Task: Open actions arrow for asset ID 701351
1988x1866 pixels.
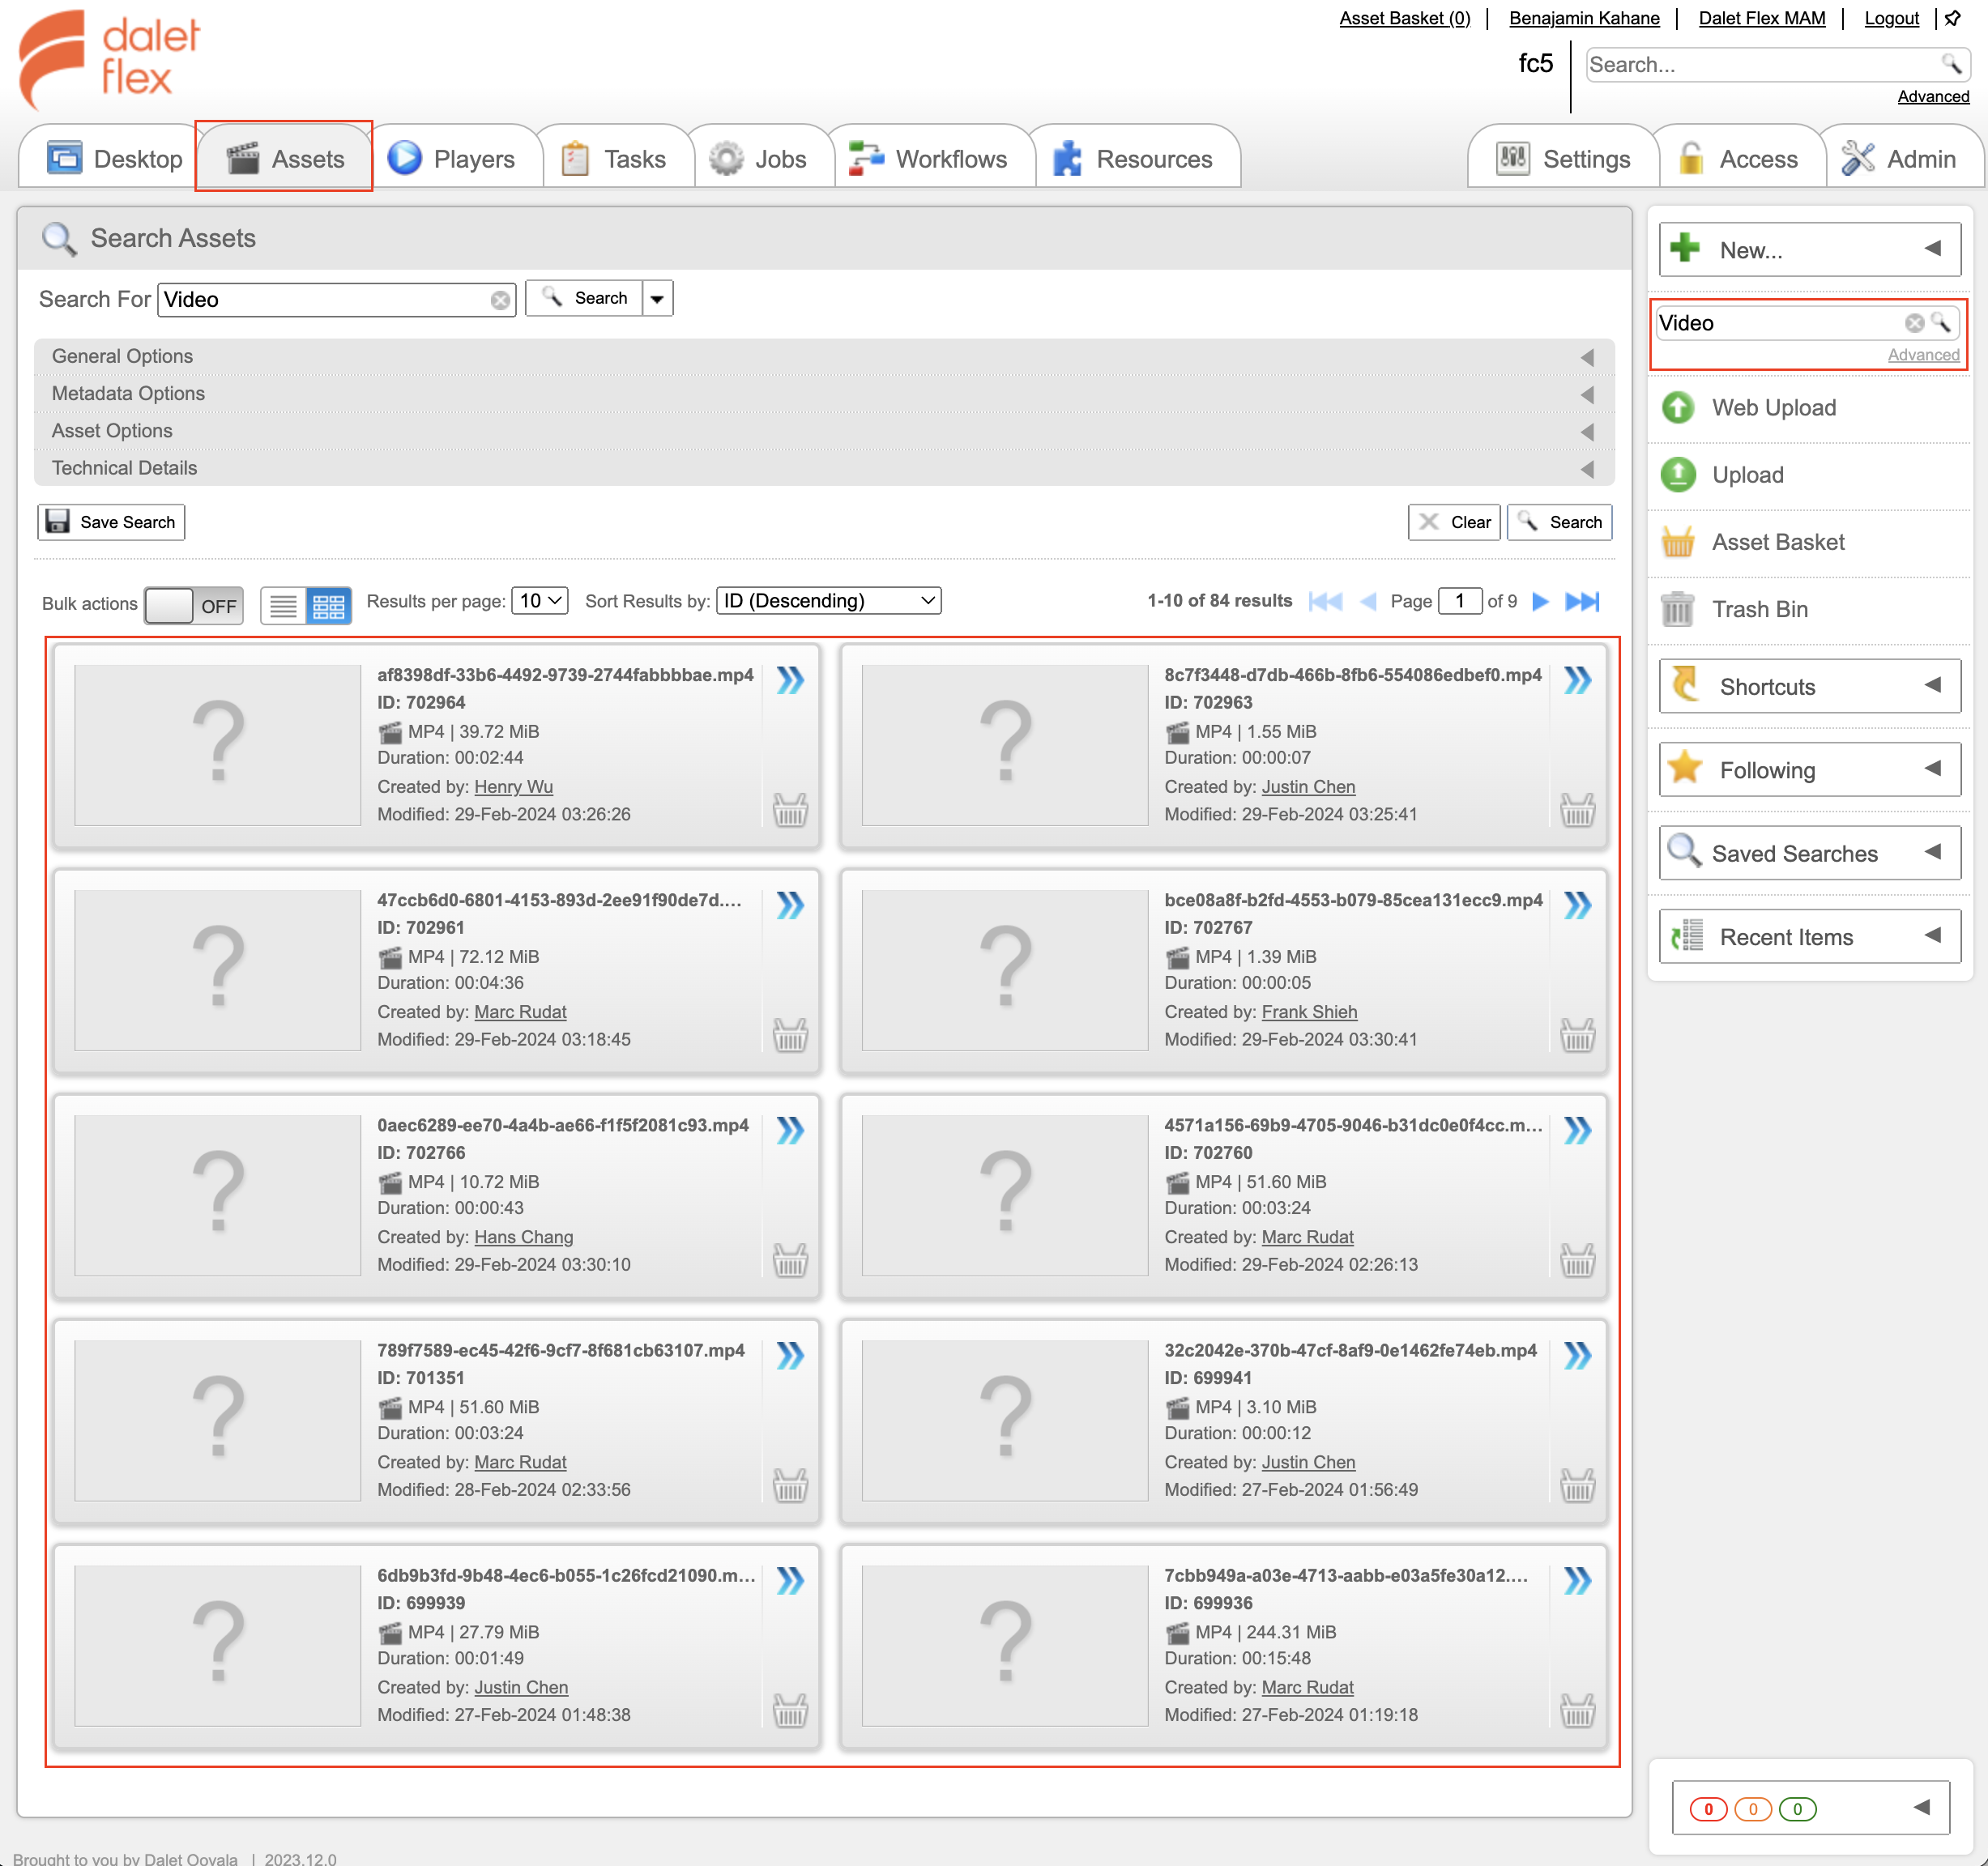Action: pyautogui.click(x=790, y=1355)
